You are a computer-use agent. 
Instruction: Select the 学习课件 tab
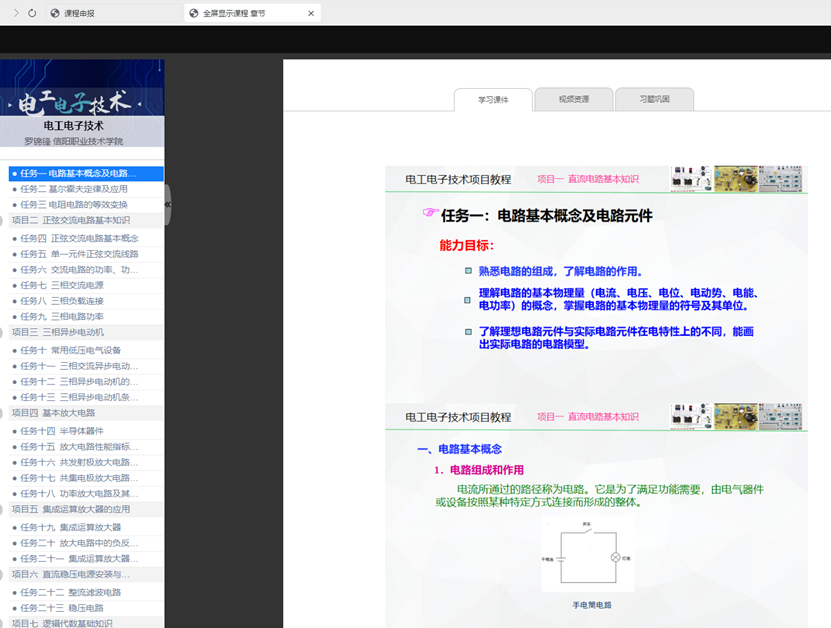pyautogui.click(x=492, y=100)
